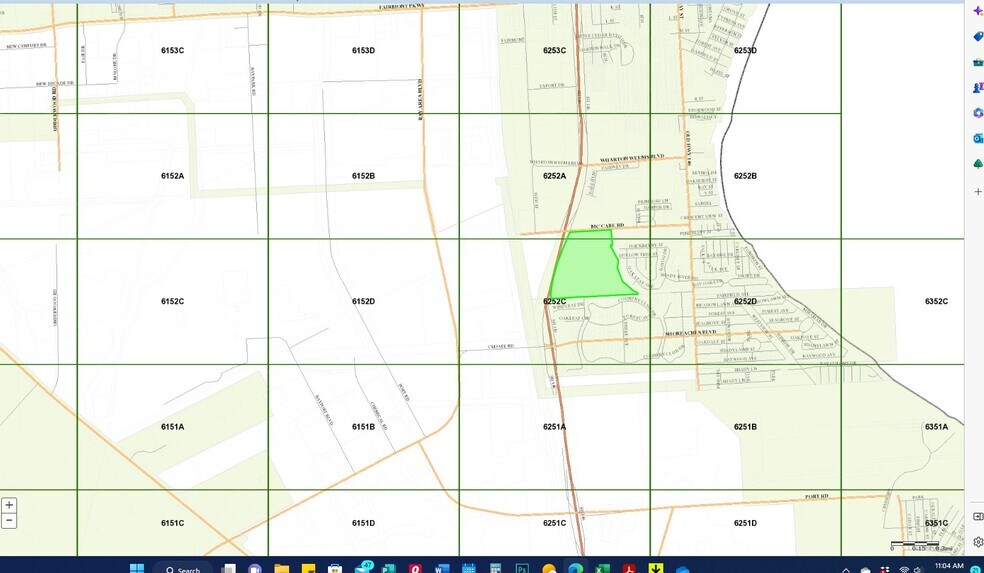Image resolution: width=984 pixels, height=573 pixels.
Task: Open the clock showing 11:04 AM
Action: (948, 566)
